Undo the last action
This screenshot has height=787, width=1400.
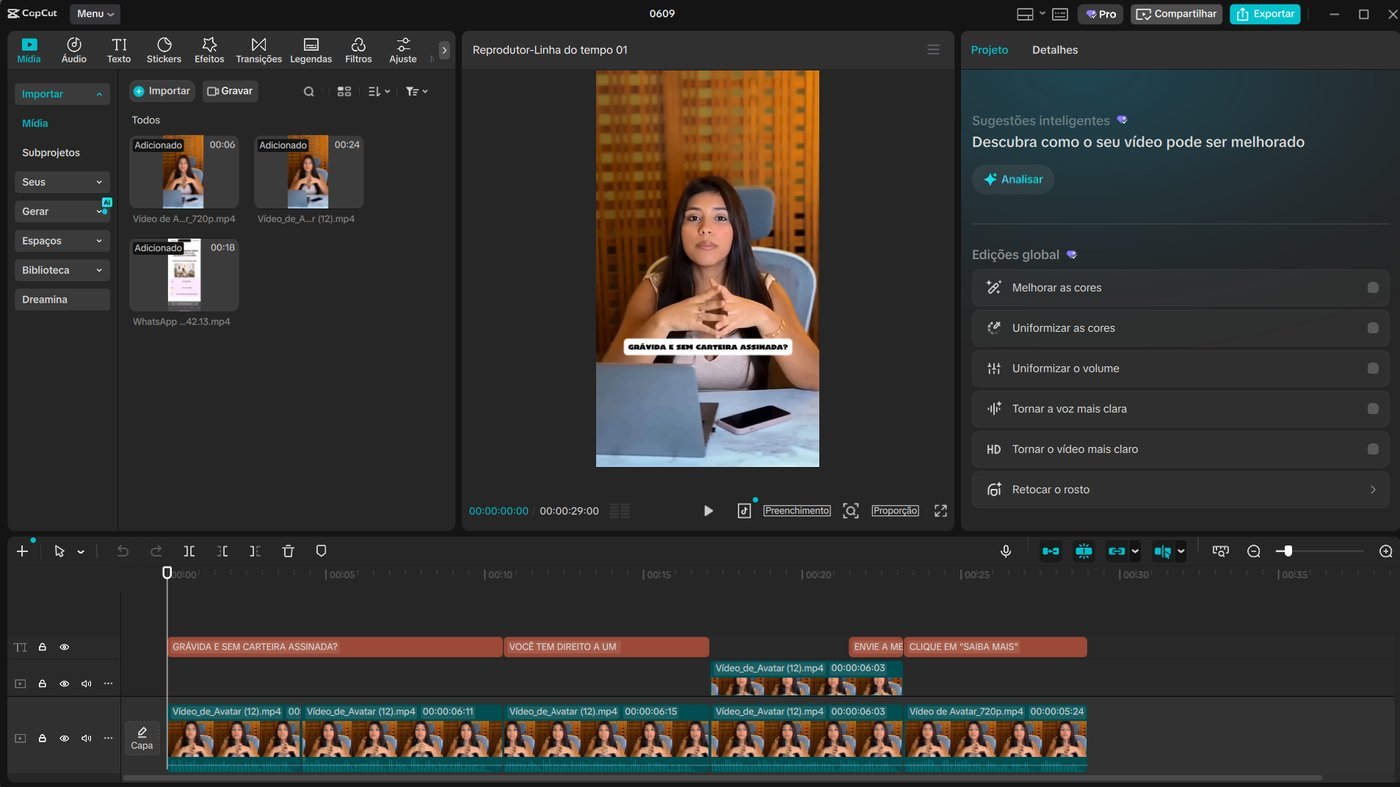click(x=123, y=551)
